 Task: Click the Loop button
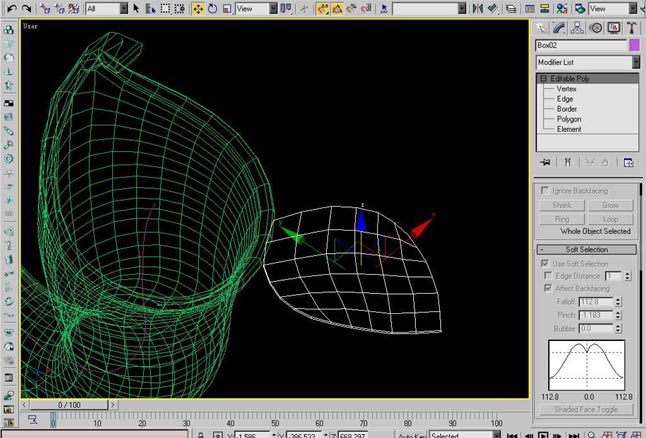(611, 219)
